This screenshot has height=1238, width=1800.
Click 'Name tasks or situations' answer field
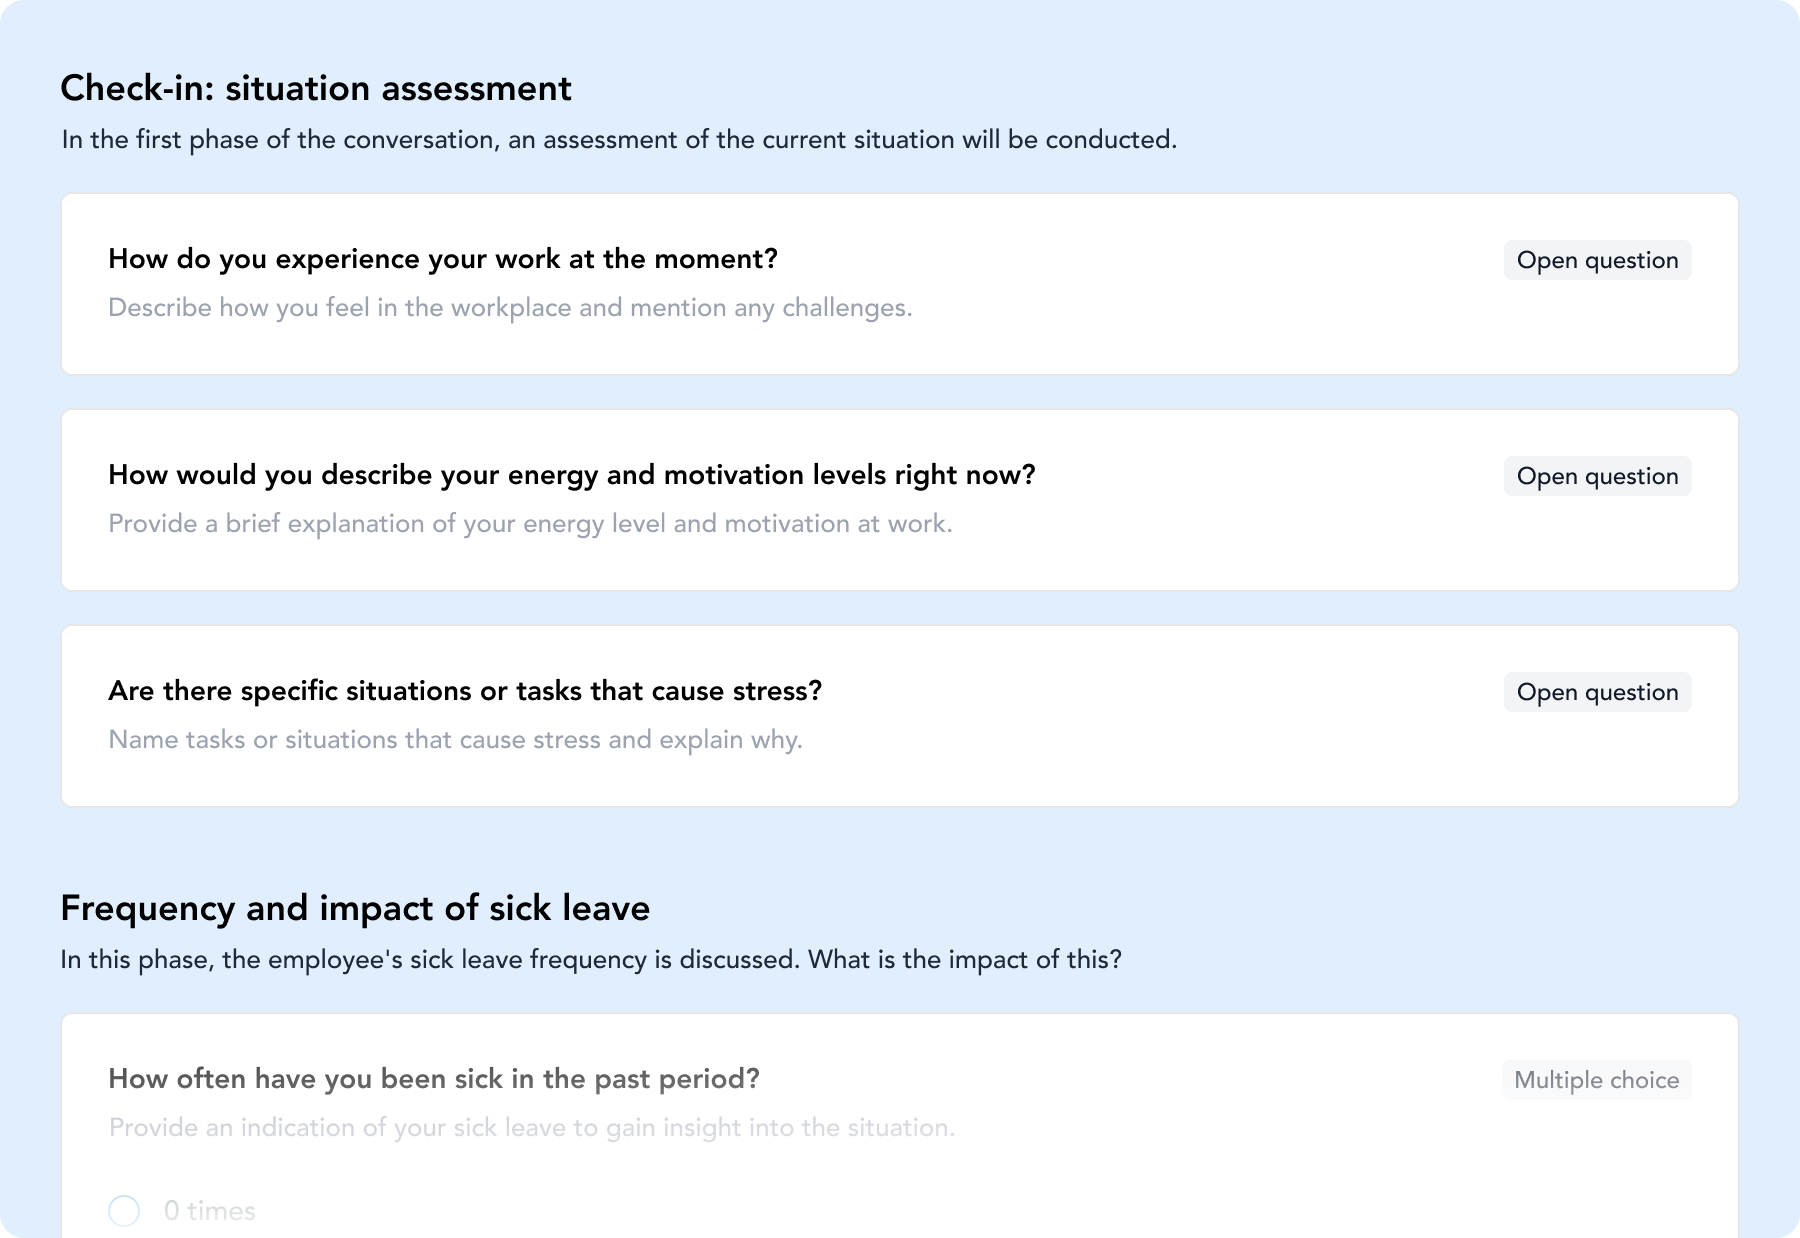455,740
